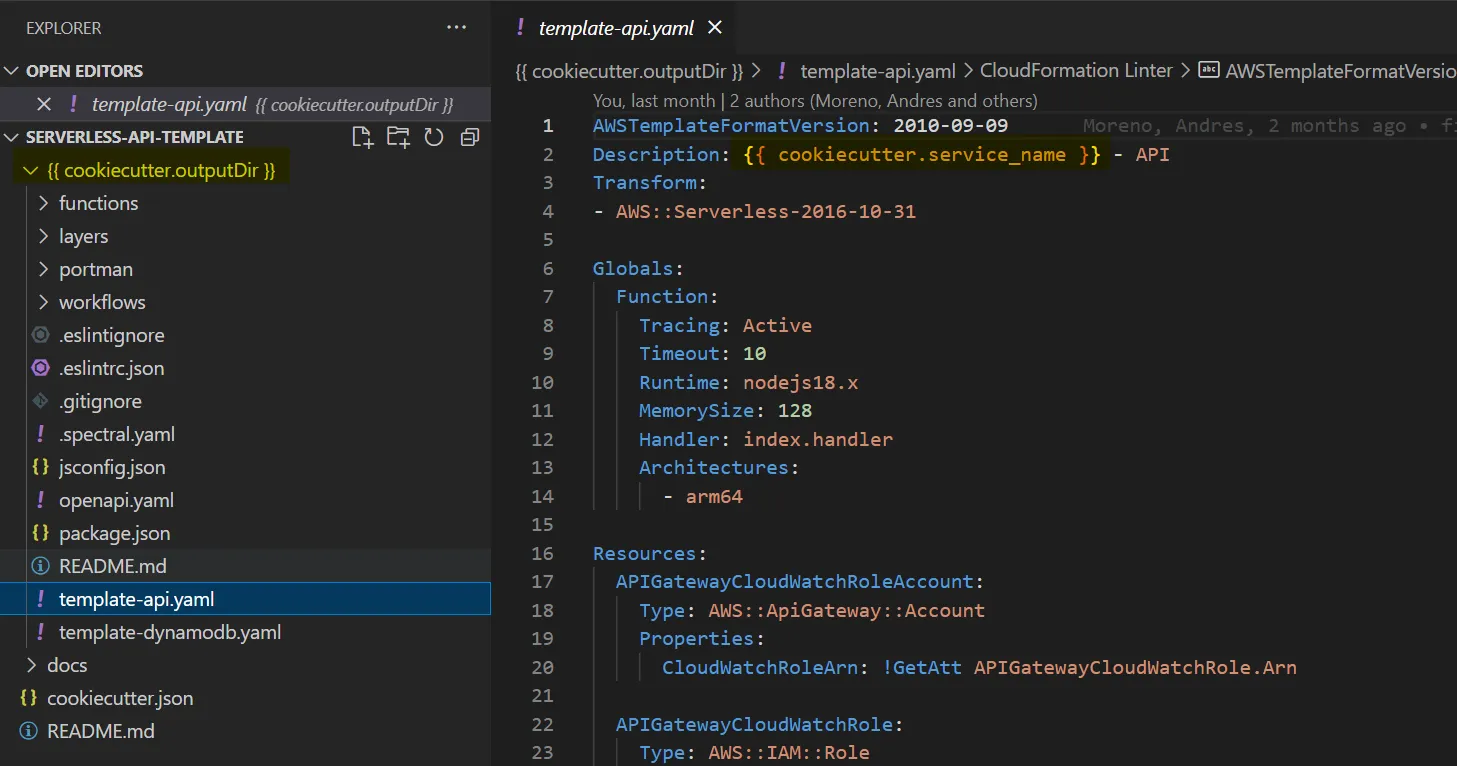Collapse all folders in Explorer
The width and height of the screenshot is (1457, 766).
click(x=469, y=137)
